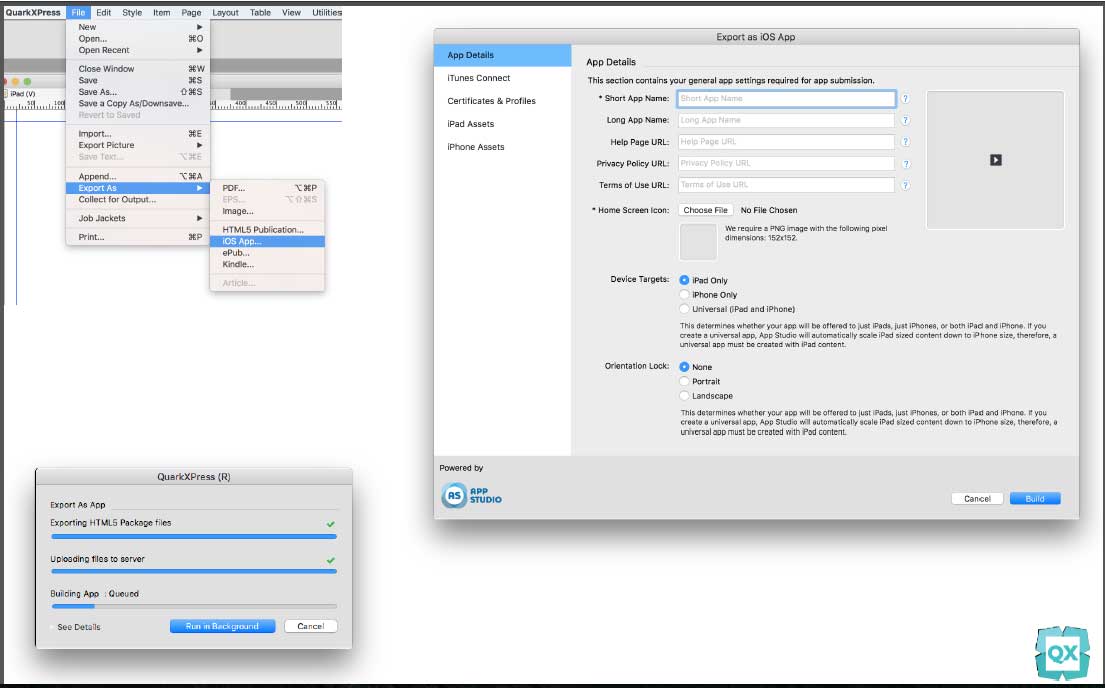This screenshot has height=688, width=1105.
Task: Set Orientation Lock to Landscape
Action: click(684, 395)
